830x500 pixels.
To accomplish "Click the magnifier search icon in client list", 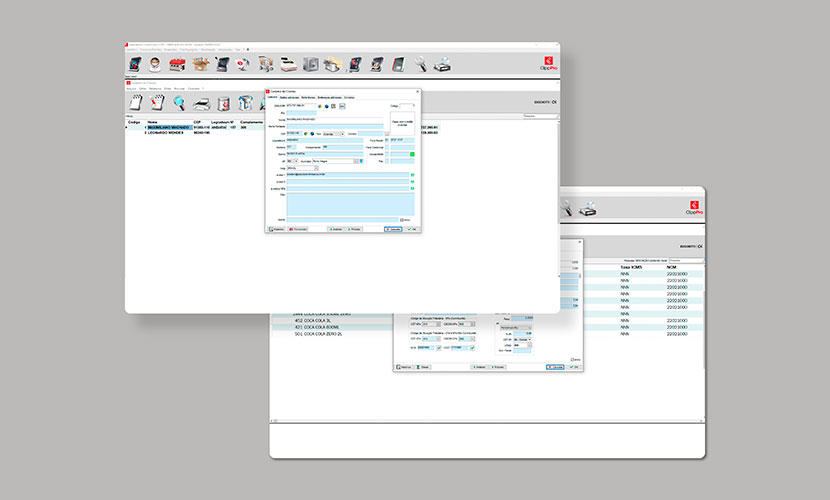I will coord(179,103).
